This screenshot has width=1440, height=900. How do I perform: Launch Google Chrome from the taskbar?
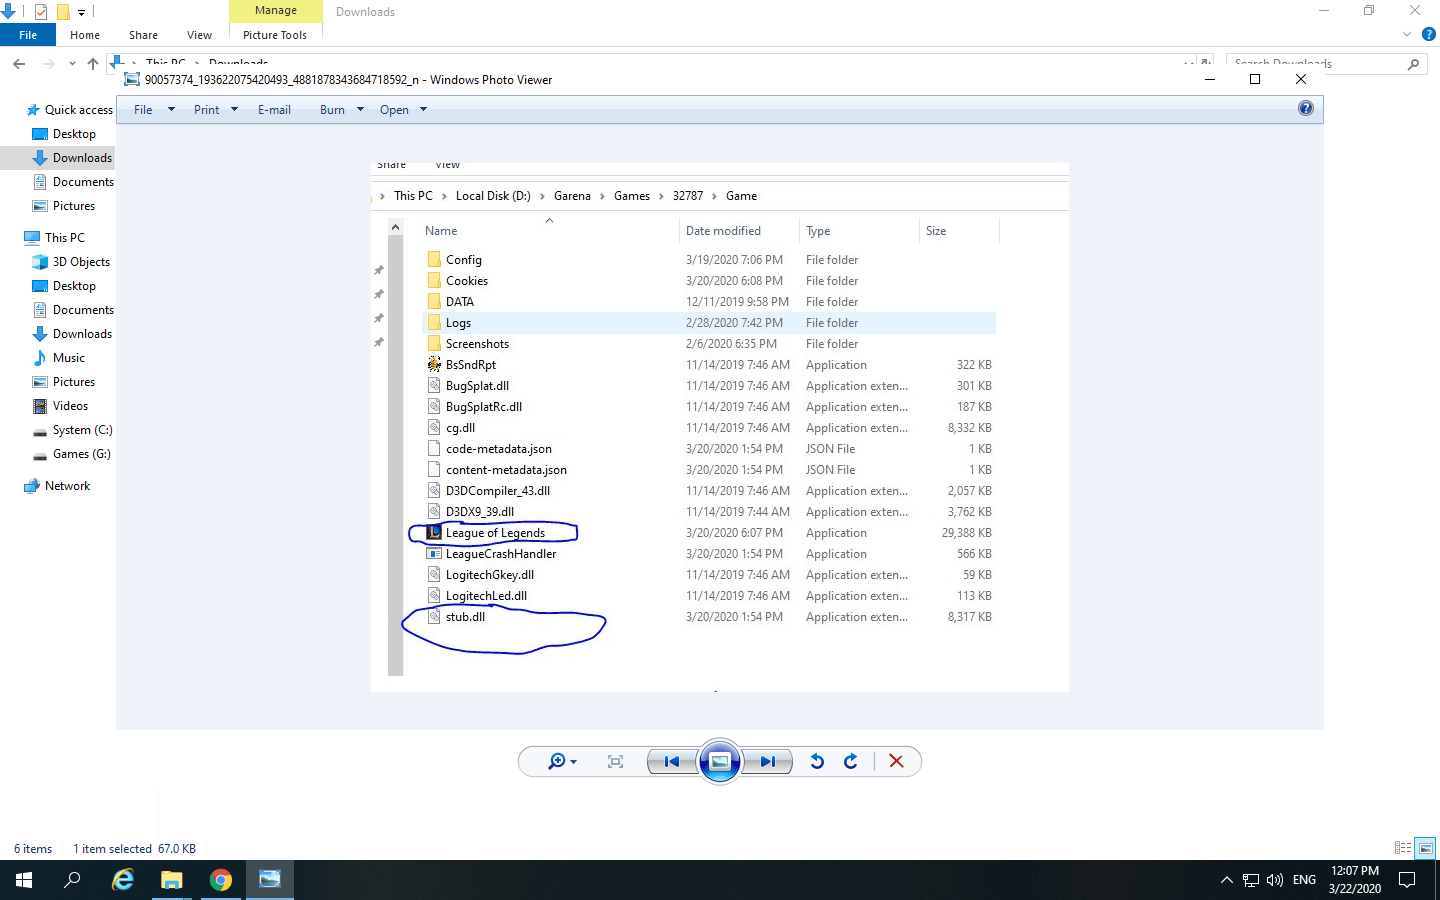coord(221,880)
